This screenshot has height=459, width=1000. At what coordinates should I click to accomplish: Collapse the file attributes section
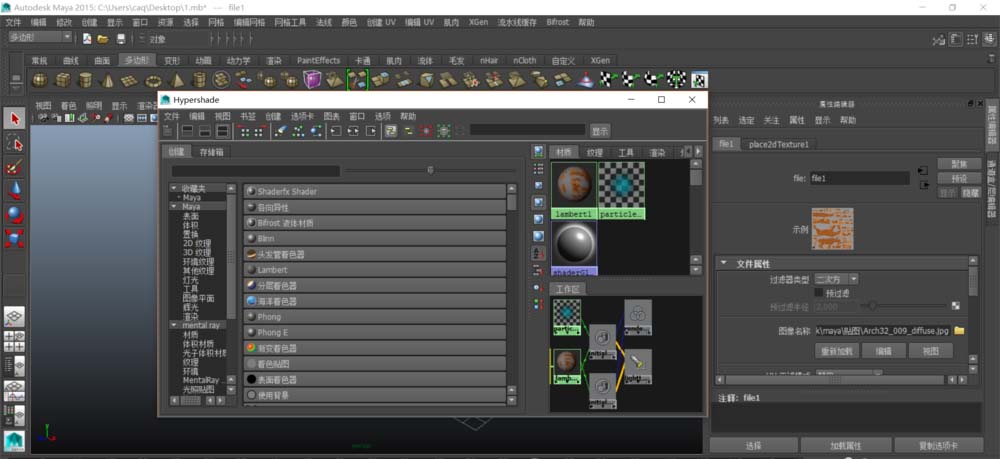click(x=723, y=263)
